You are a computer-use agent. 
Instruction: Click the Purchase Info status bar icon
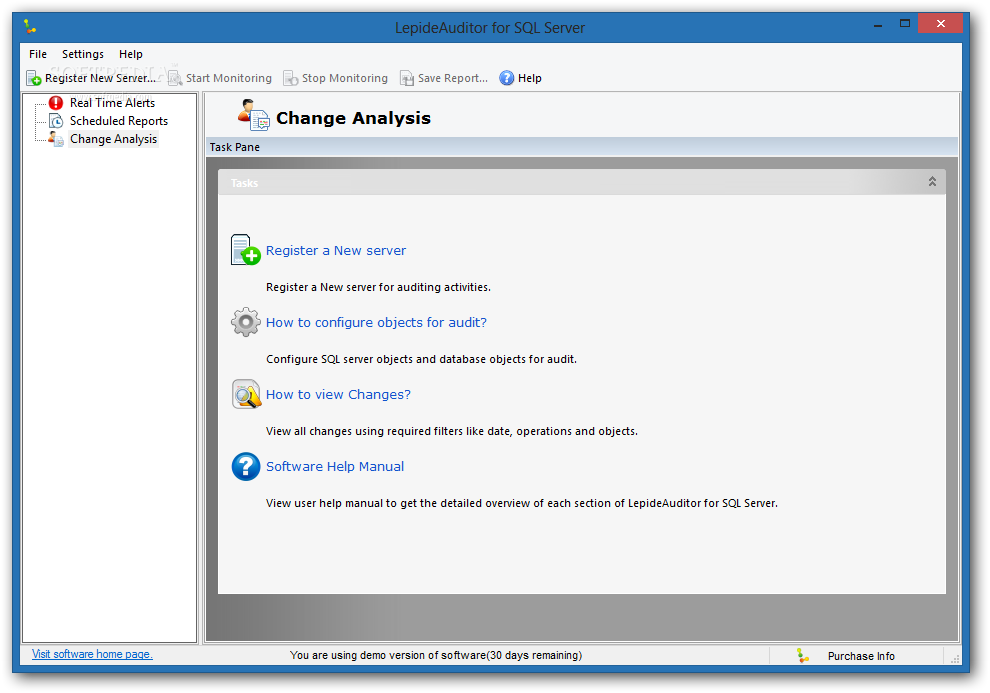pyautogui.click(x=802, y=656)
